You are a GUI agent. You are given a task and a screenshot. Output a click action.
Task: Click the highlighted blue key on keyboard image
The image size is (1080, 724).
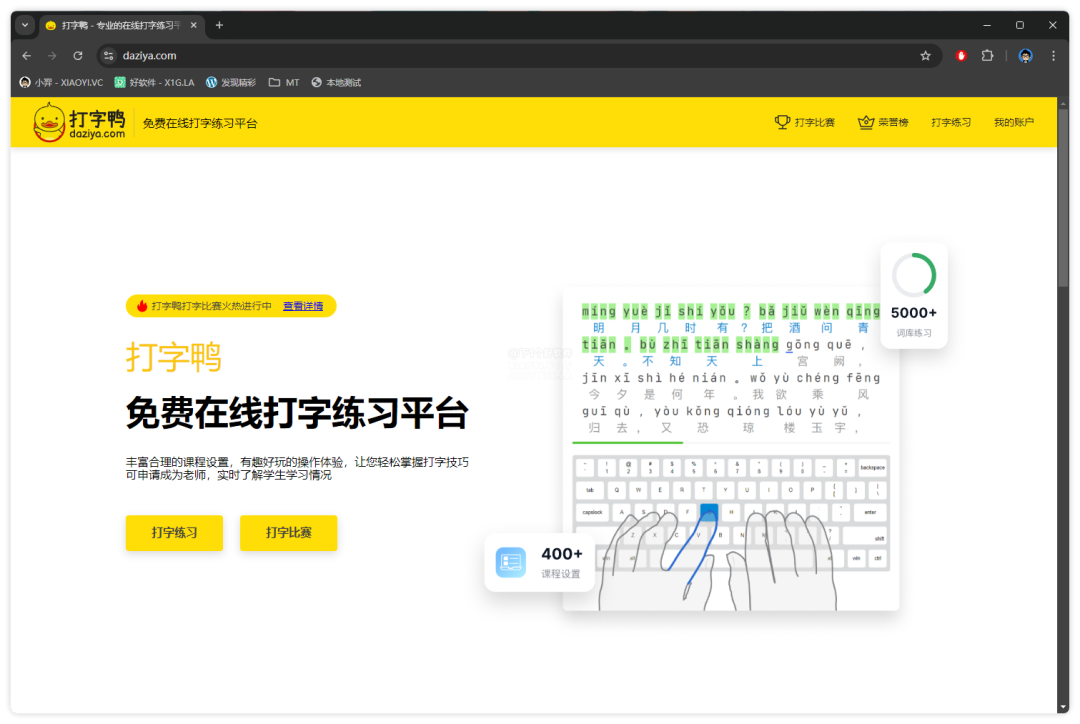(709, 512)
